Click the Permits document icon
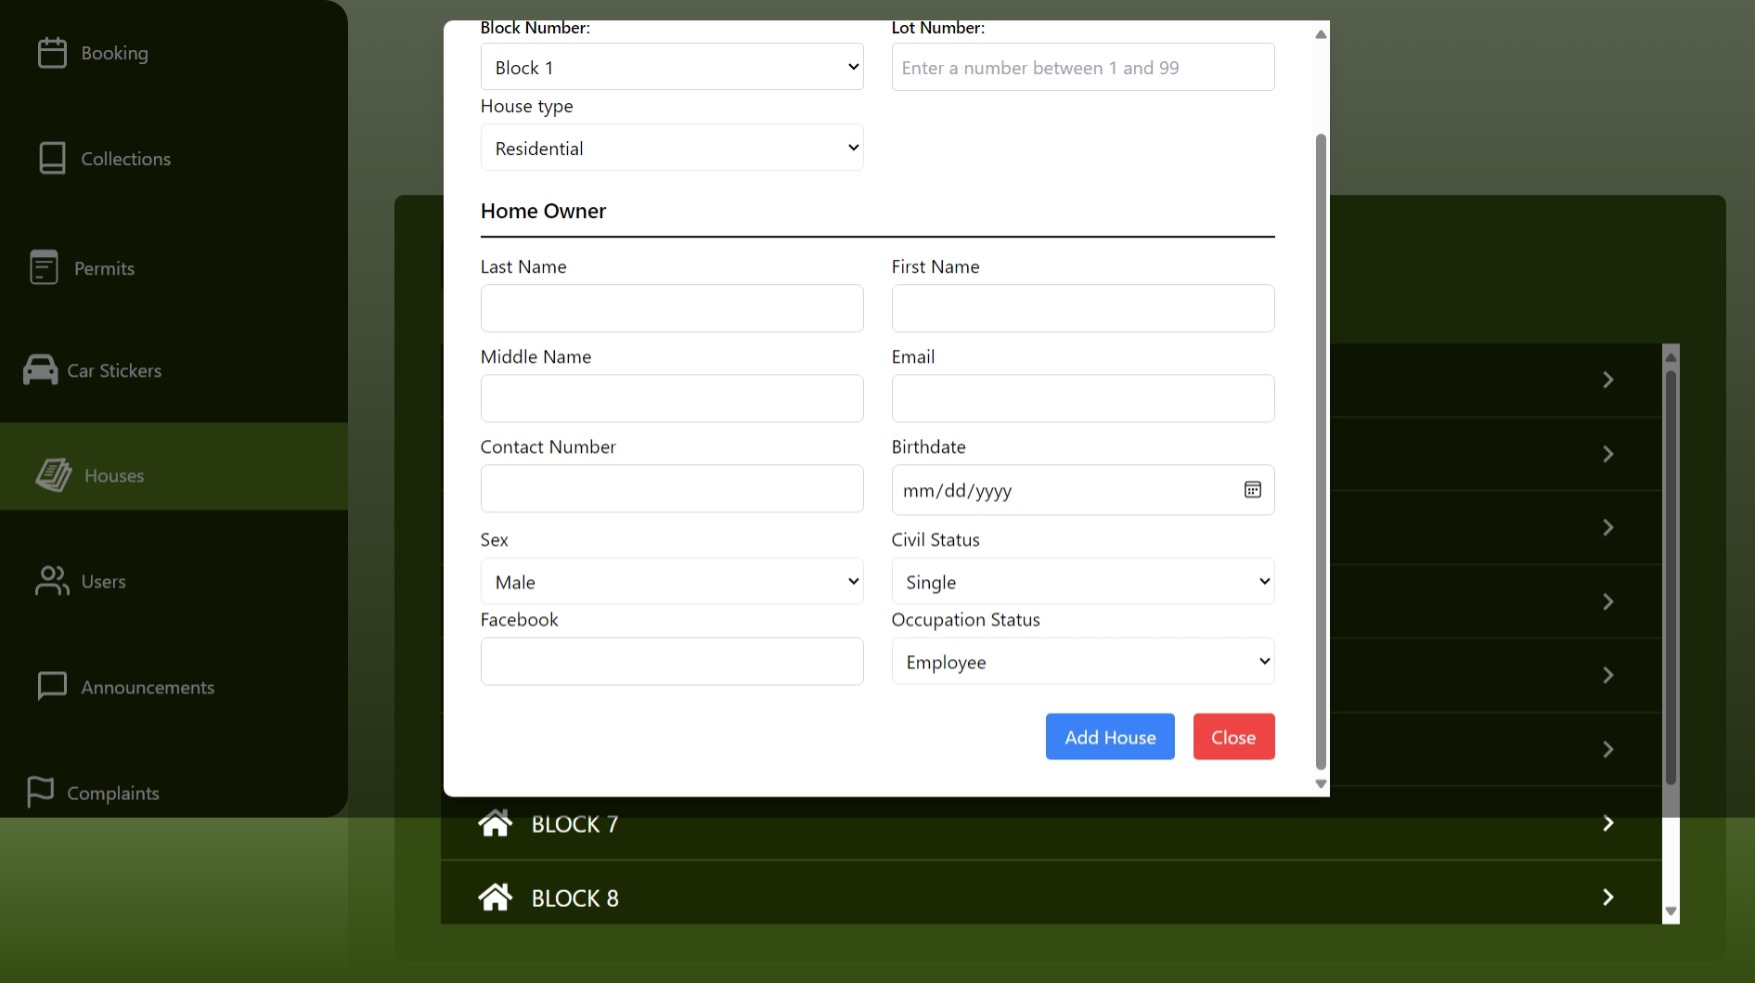Screen dimensions: 1755x983 [44, 267]
